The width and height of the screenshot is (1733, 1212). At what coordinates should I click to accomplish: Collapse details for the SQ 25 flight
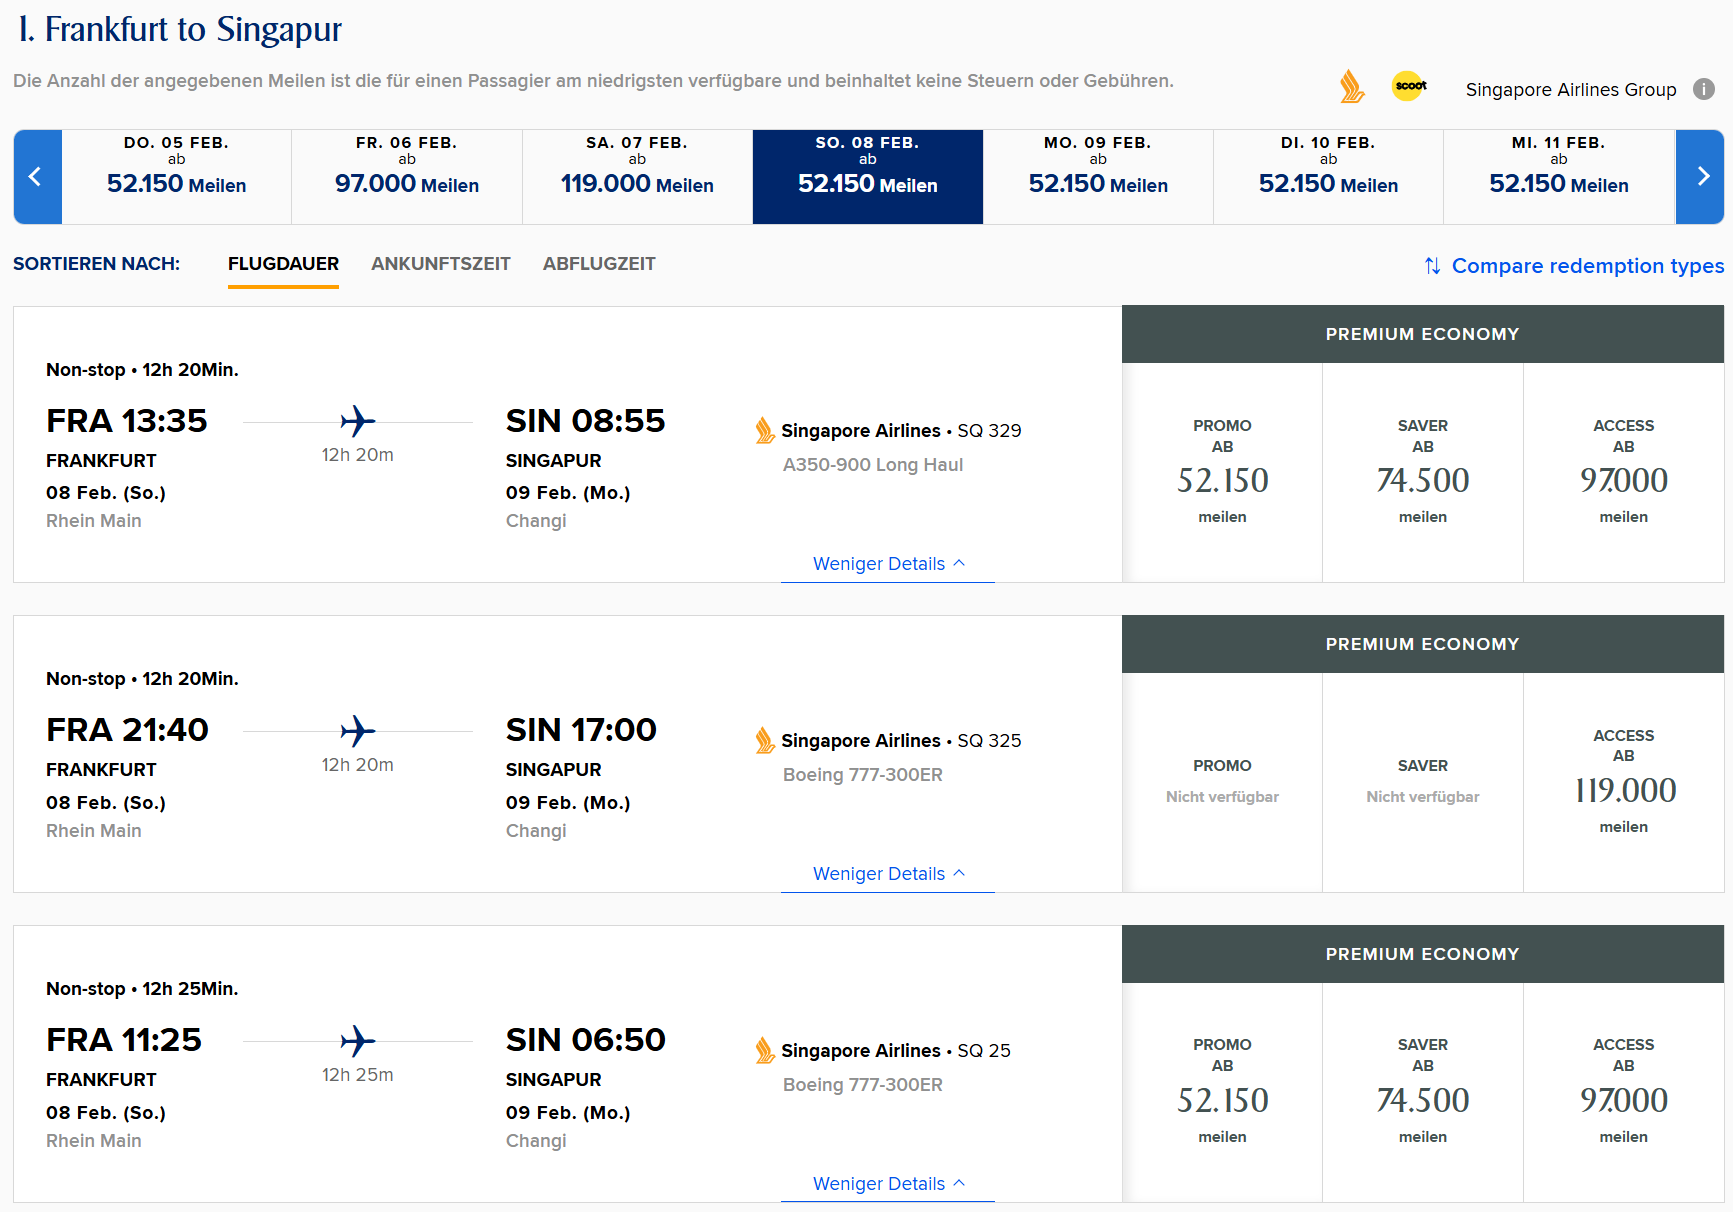point(888,1184)
